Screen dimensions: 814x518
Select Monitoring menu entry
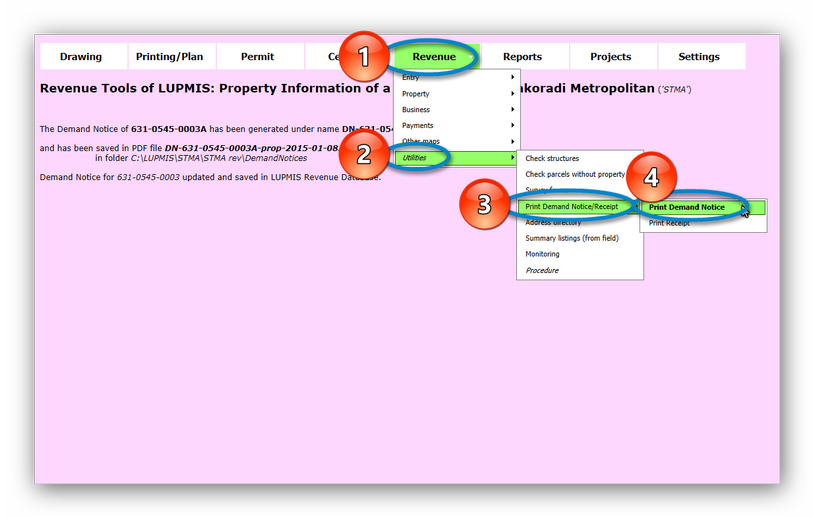580,254
